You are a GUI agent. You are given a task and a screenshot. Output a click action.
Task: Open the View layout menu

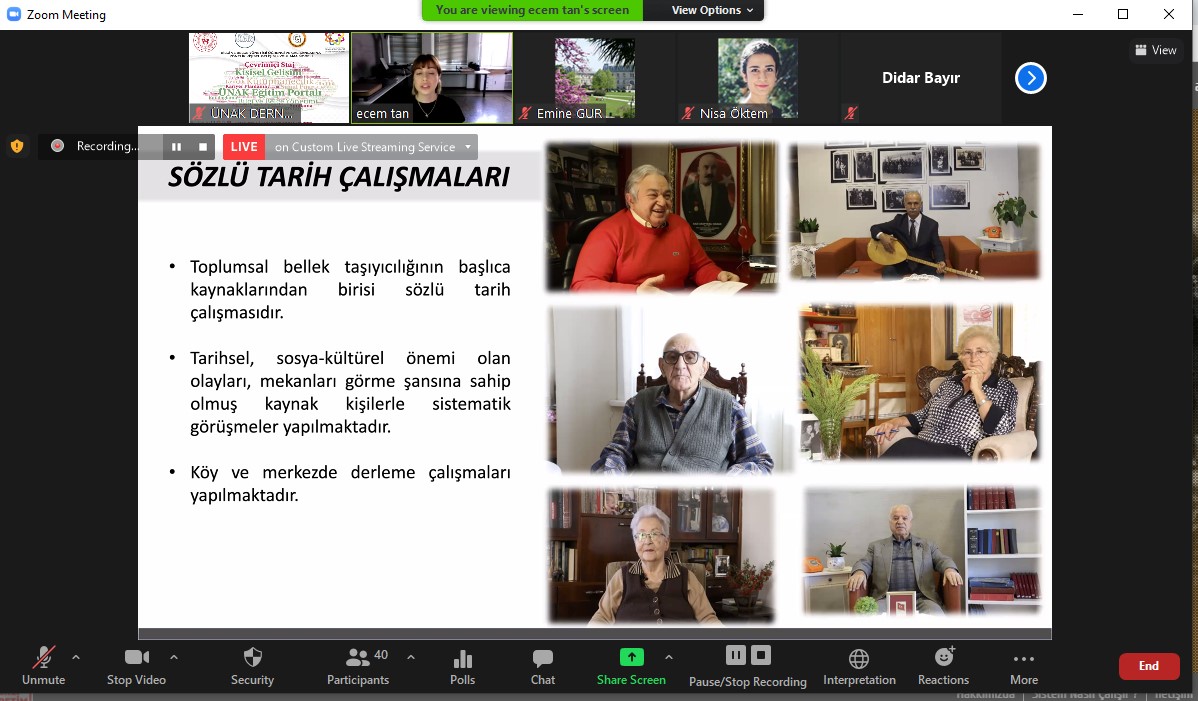click(1155, 50)
